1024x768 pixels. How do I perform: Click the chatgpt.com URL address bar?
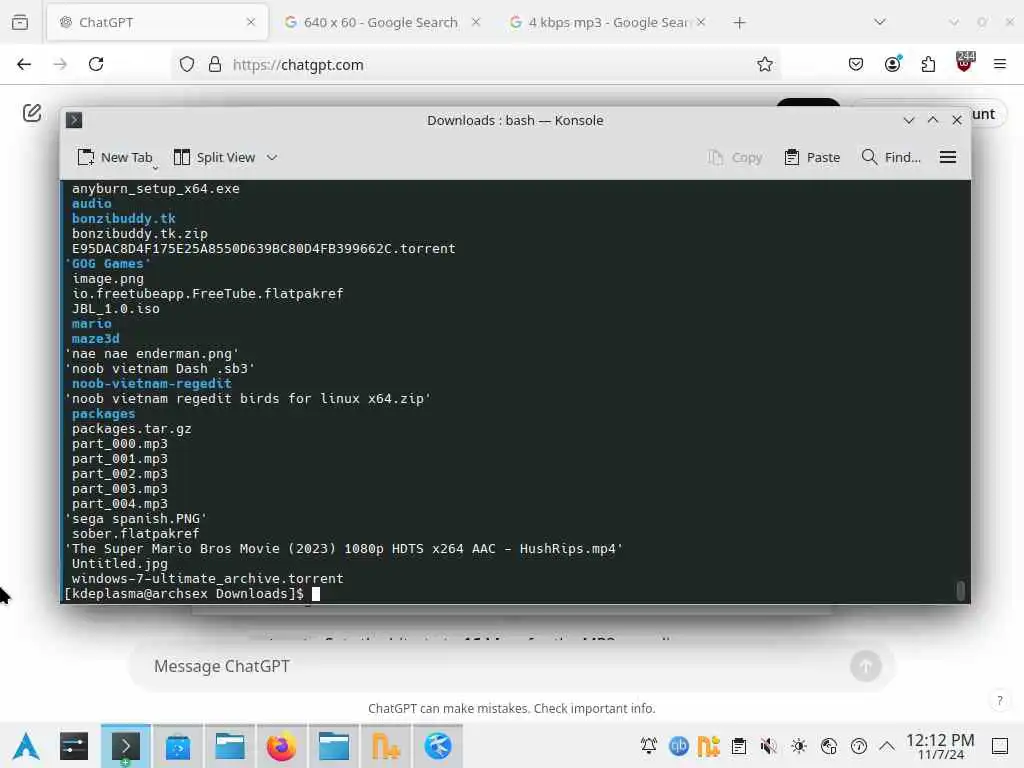477,65
